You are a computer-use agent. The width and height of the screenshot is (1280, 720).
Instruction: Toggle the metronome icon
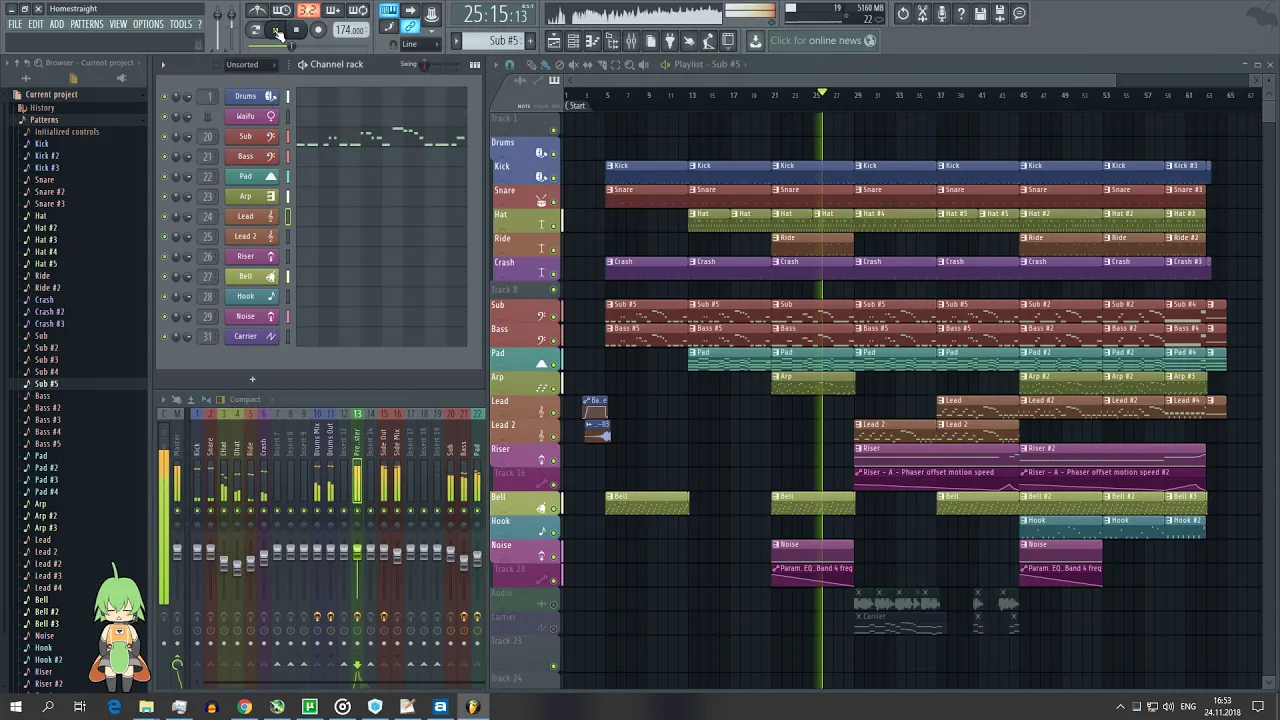click(x=257, y=11)
